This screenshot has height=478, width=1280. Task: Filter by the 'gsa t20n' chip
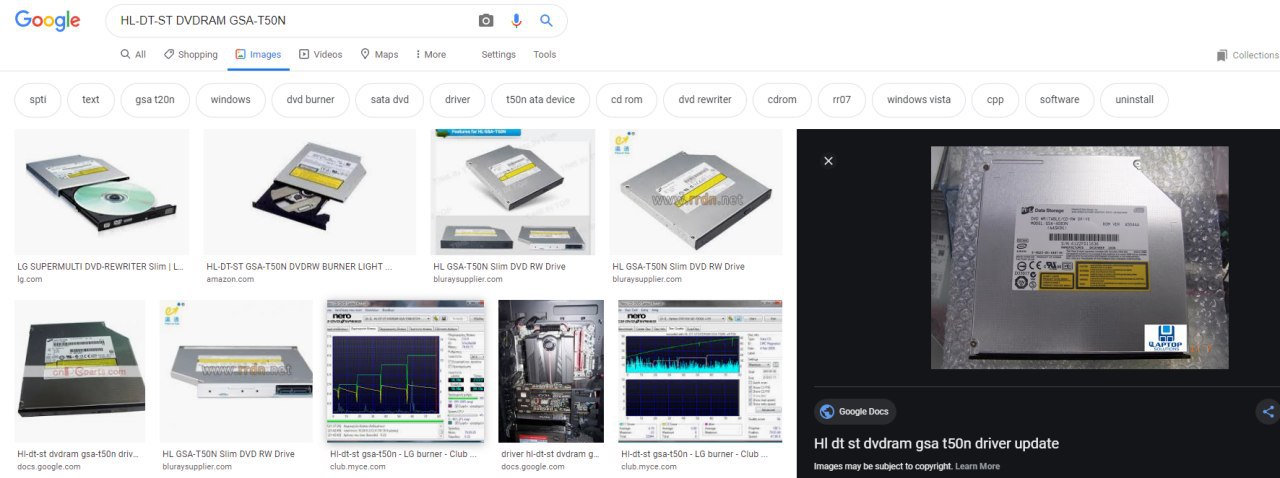pos(155,100)
